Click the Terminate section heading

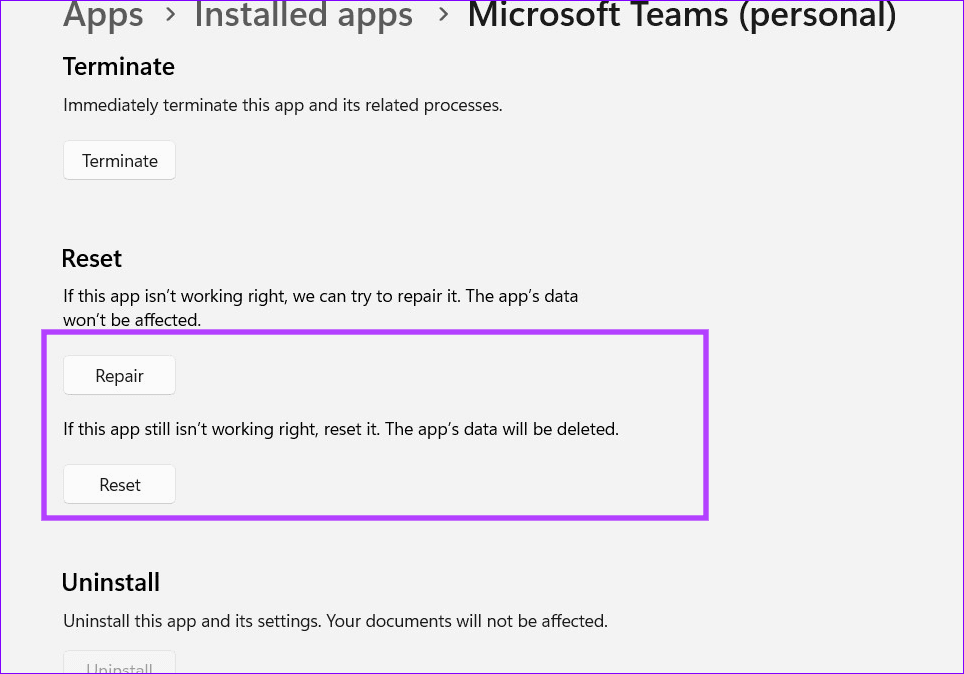tap(118, 66)
